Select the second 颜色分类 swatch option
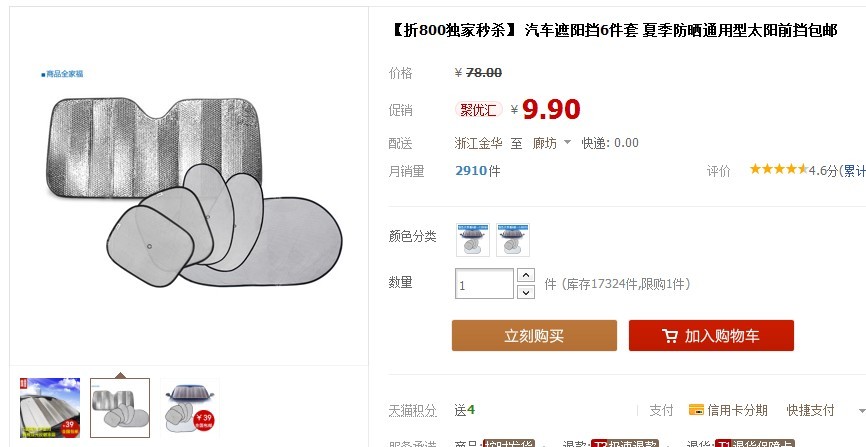Image resolution: width=866 pixels, height=447 pixels. (513, 240)
